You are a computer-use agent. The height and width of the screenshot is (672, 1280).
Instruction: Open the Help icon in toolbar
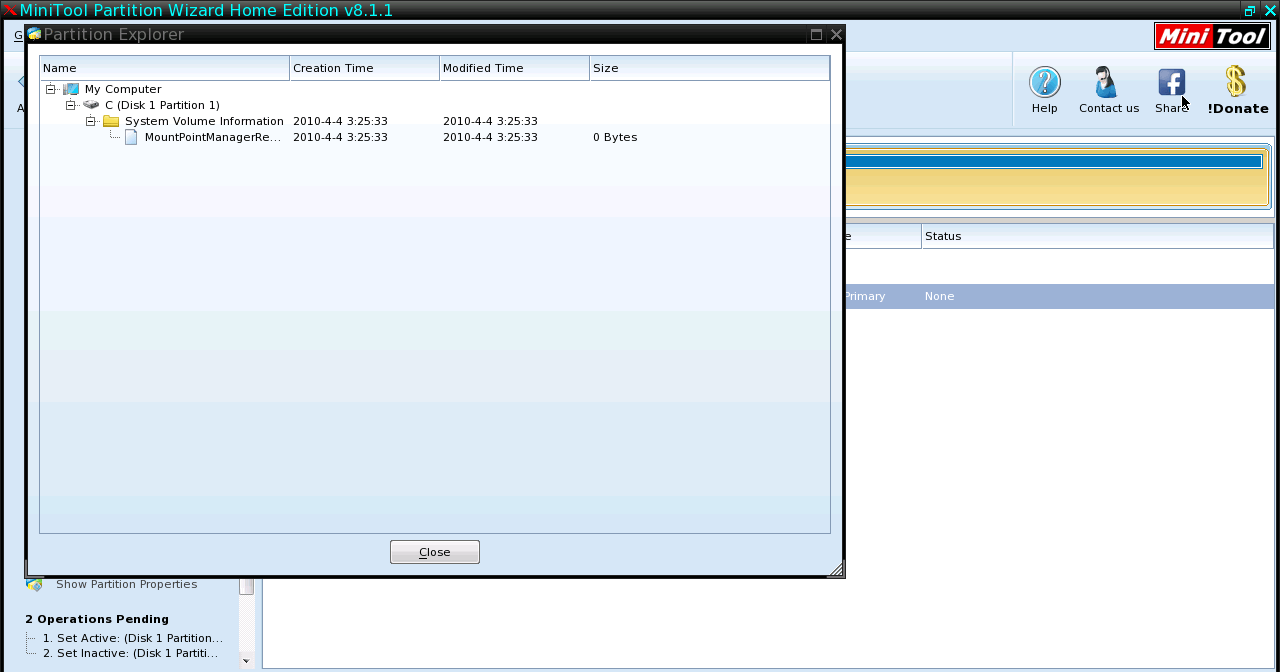(1044, 83)
